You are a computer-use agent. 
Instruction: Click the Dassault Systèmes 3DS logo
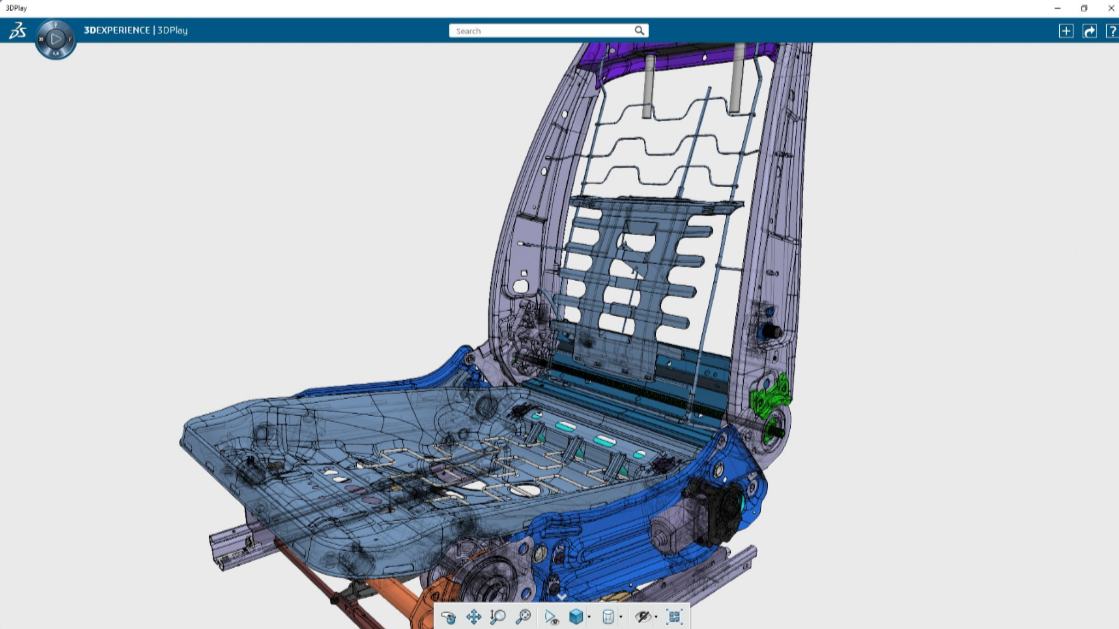[17, 31]
